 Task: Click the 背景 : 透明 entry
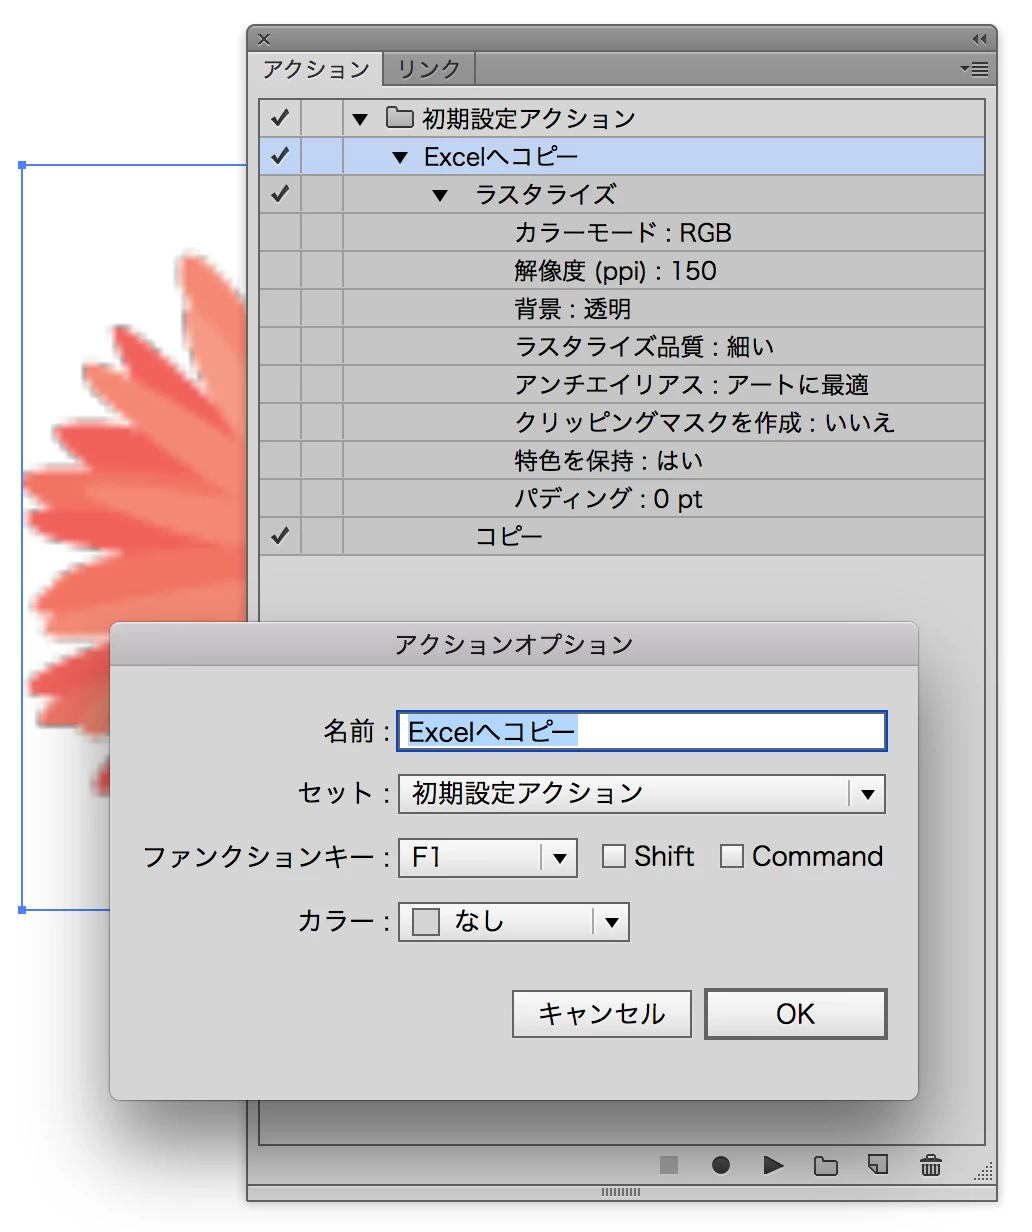(572, 309)
